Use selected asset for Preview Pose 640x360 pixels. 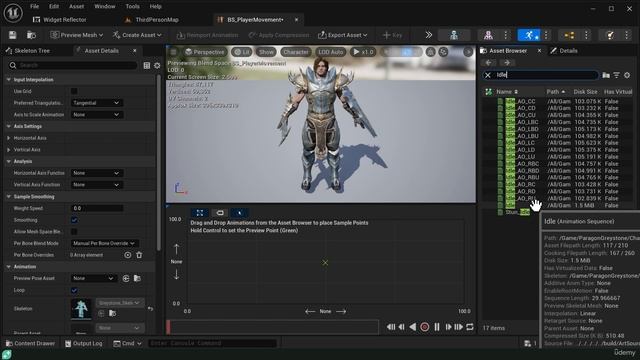(x=126, y=278)
